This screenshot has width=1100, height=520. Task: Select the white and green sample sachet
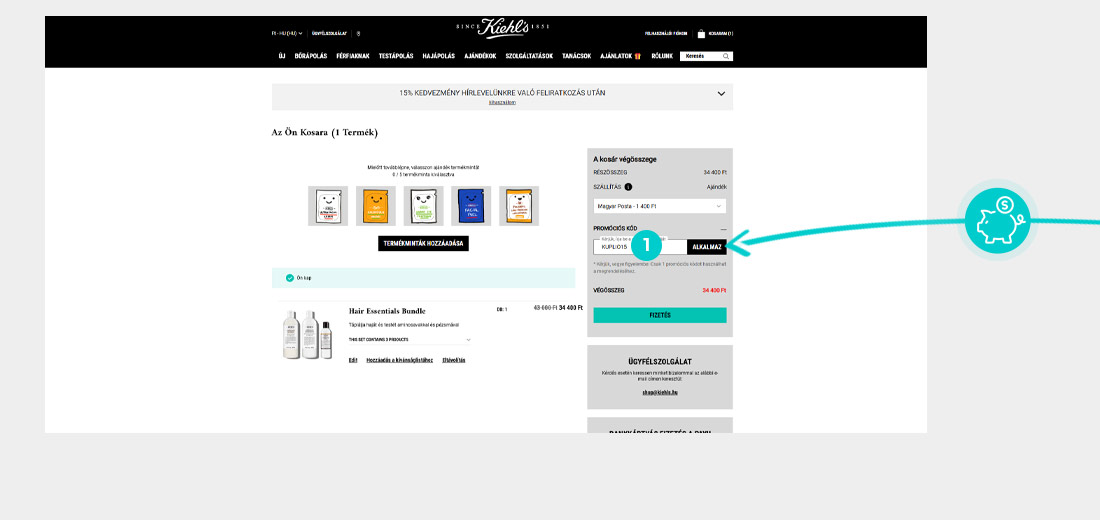coord(423,206)
